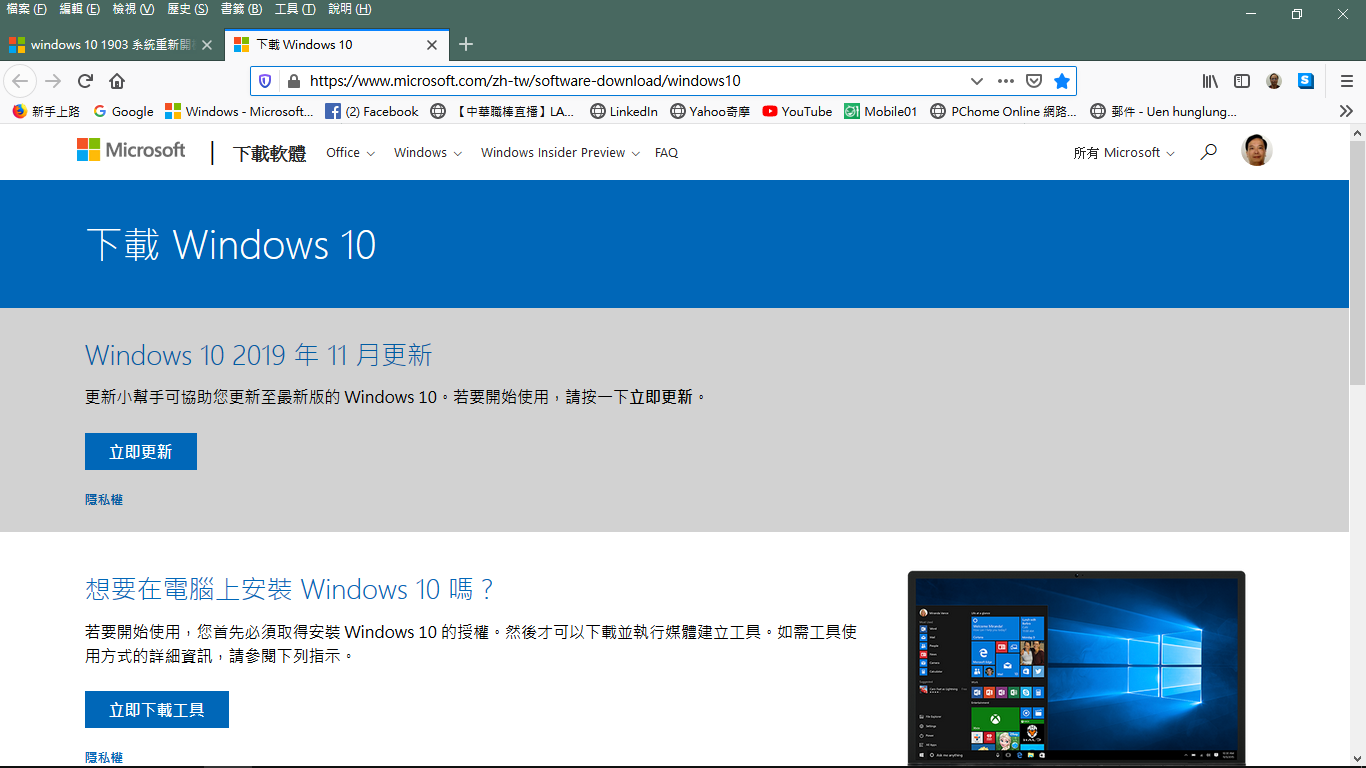The image size is (1366, 768).
Task: Expand the Windows dropdown menu
Action: (428, 153)
